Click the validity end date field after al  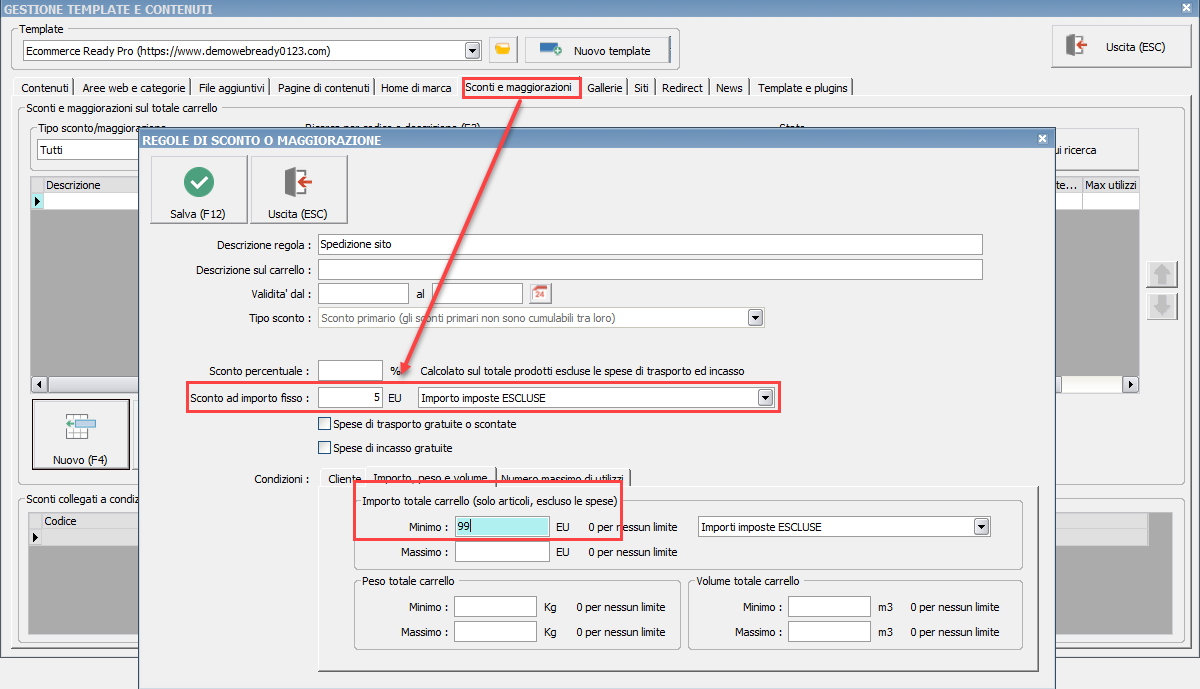click(478, 293)
